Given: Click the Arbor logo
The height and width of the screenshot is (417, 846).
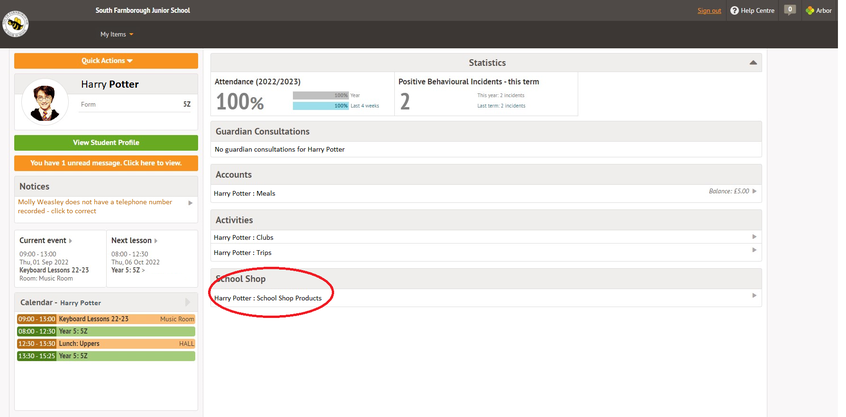Looking at the screenshot, I should (818, 11).
